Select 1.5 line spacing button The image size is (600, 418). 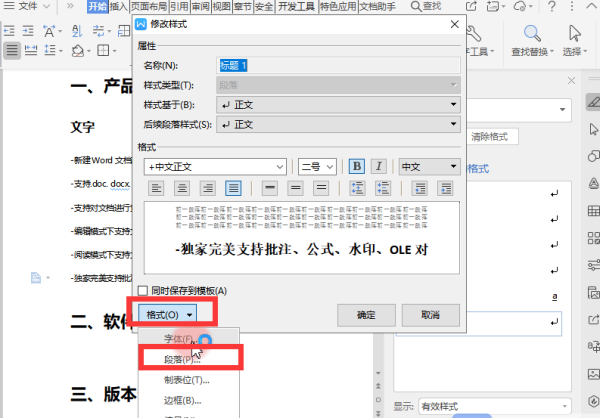[295, 188]
